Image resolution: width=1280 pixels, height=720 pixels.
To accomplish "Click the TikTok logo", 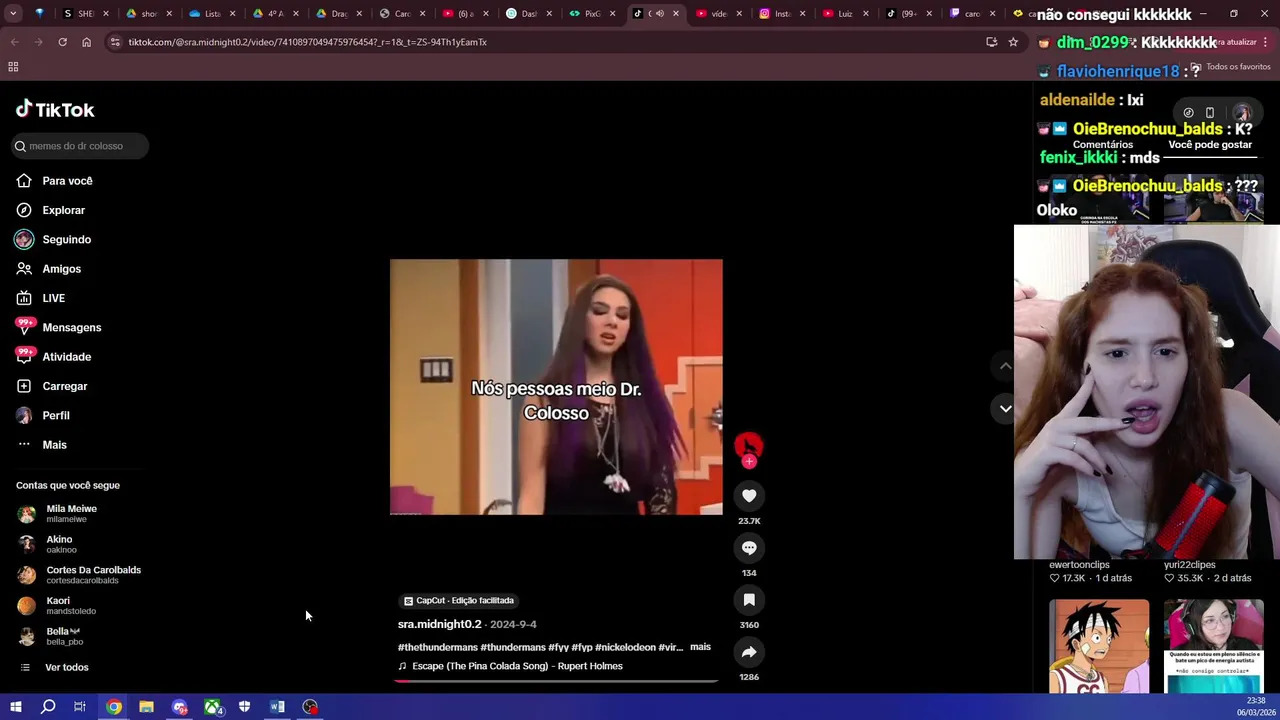I will (x=55, y=109).
